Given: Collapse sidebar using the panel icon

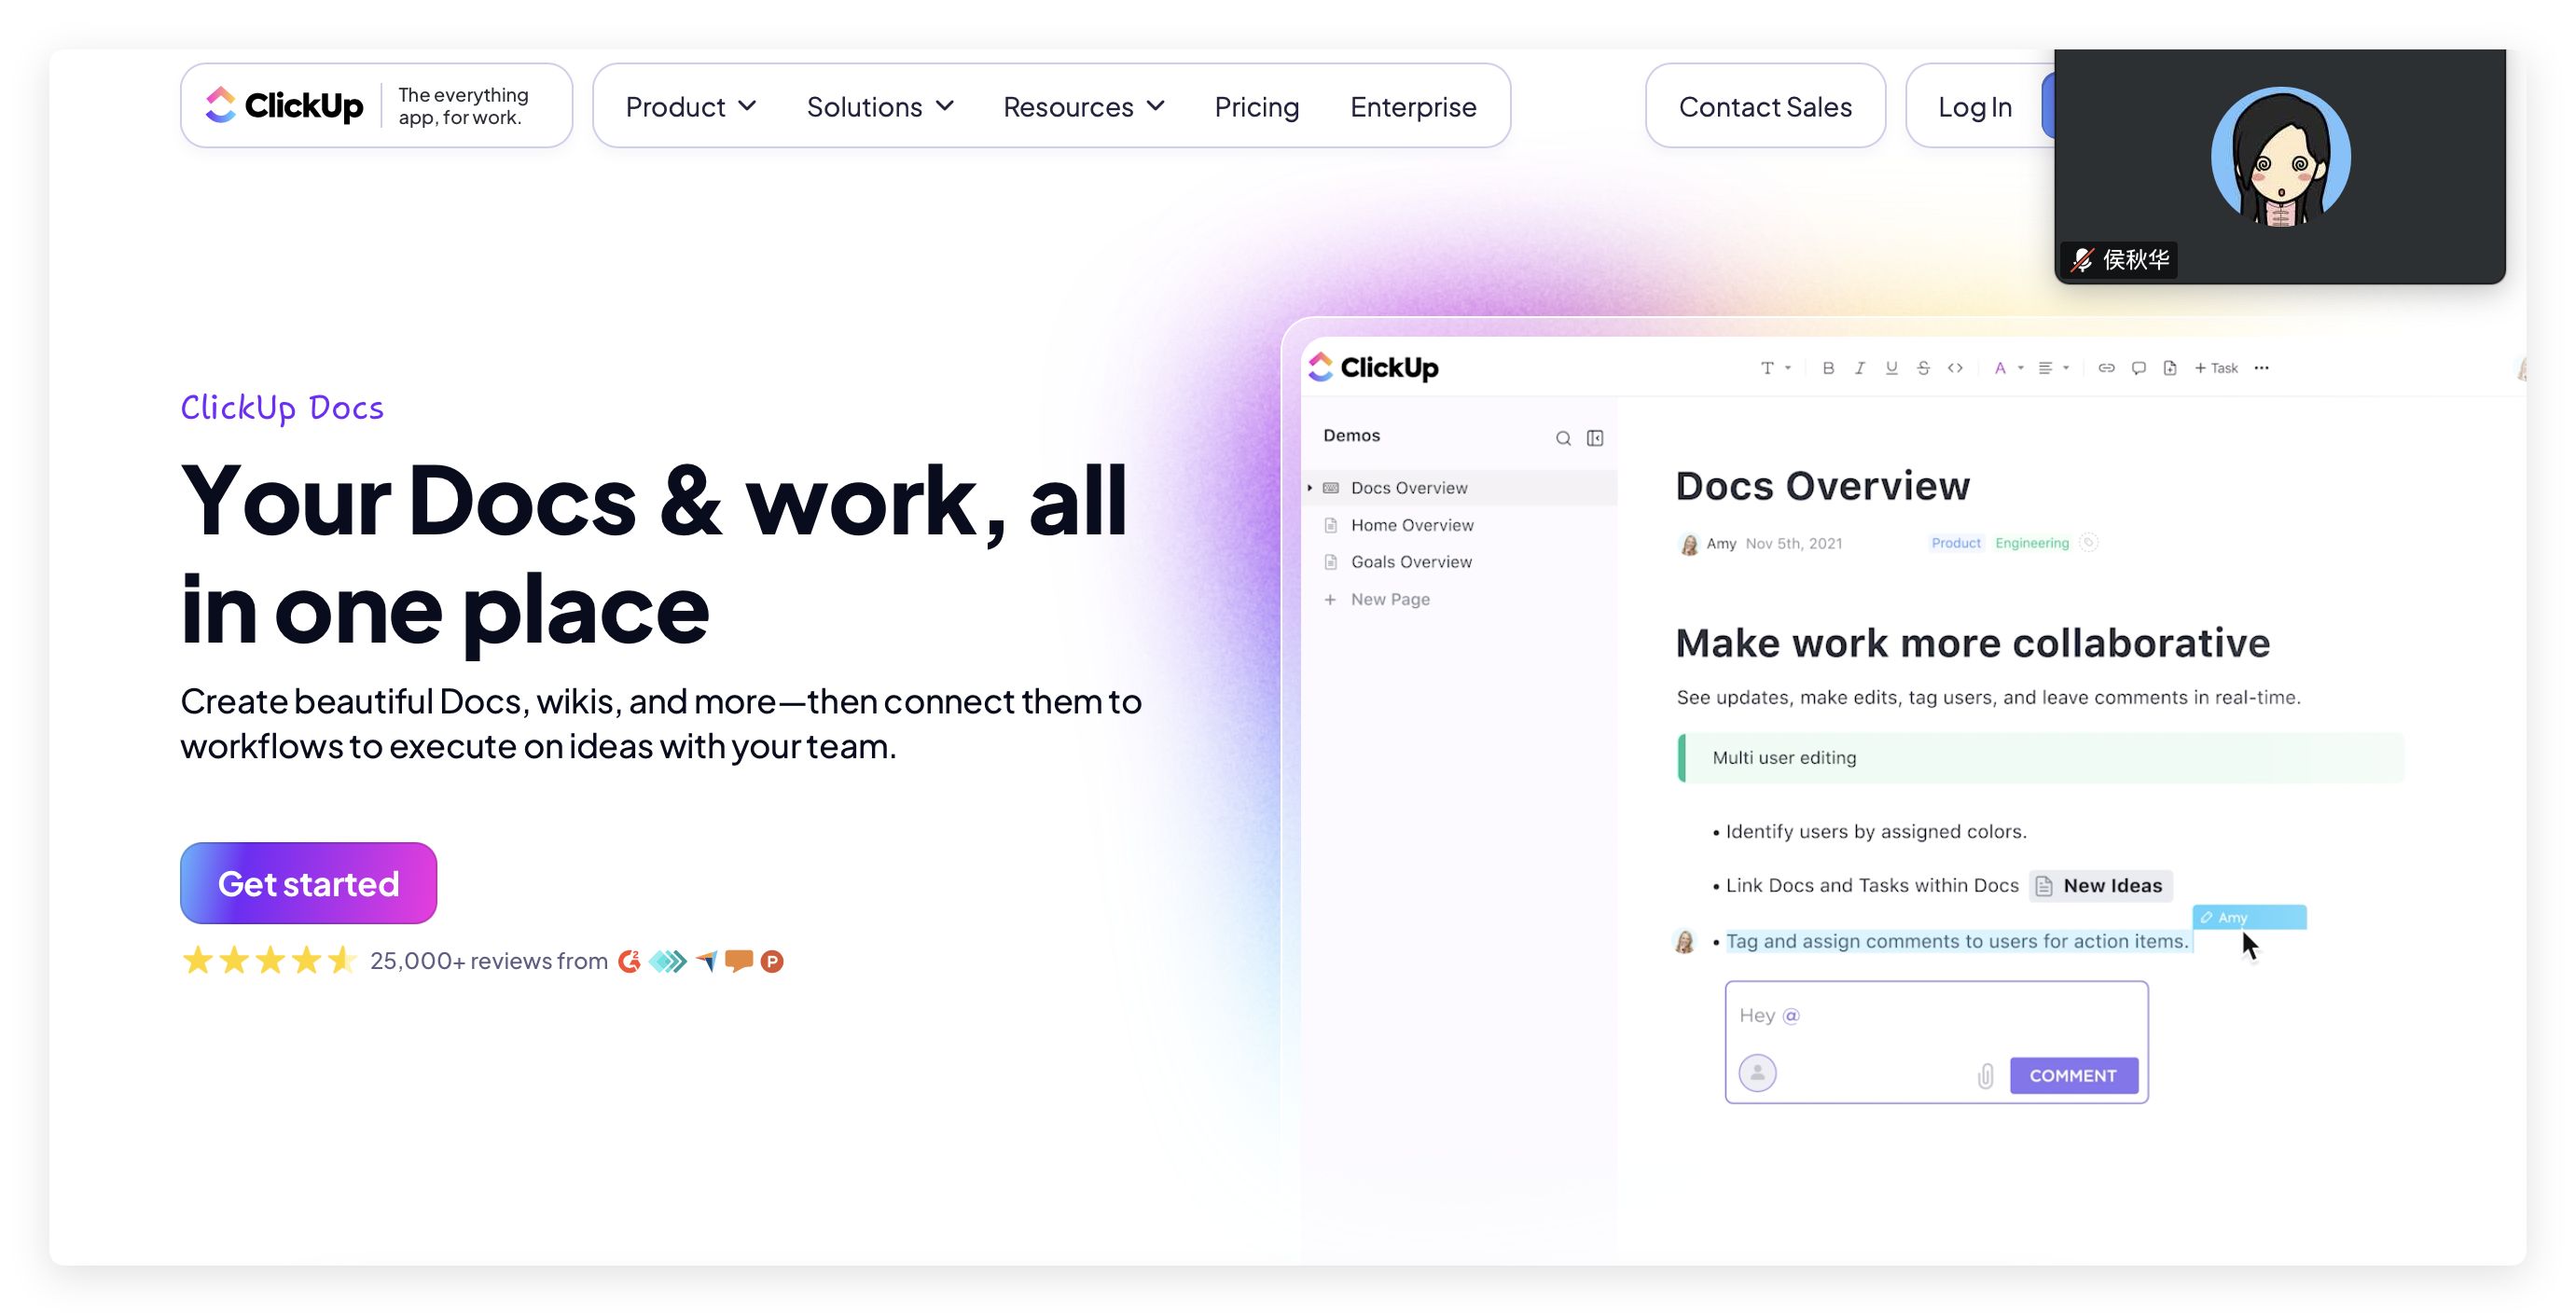Looking at the screenshot, I should tap(1594, 438).
